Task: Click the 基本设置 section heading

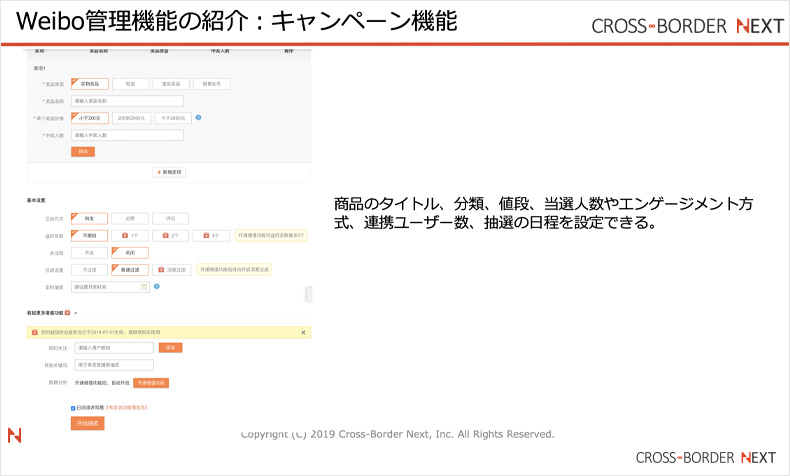Action: [x=36, y=200]
